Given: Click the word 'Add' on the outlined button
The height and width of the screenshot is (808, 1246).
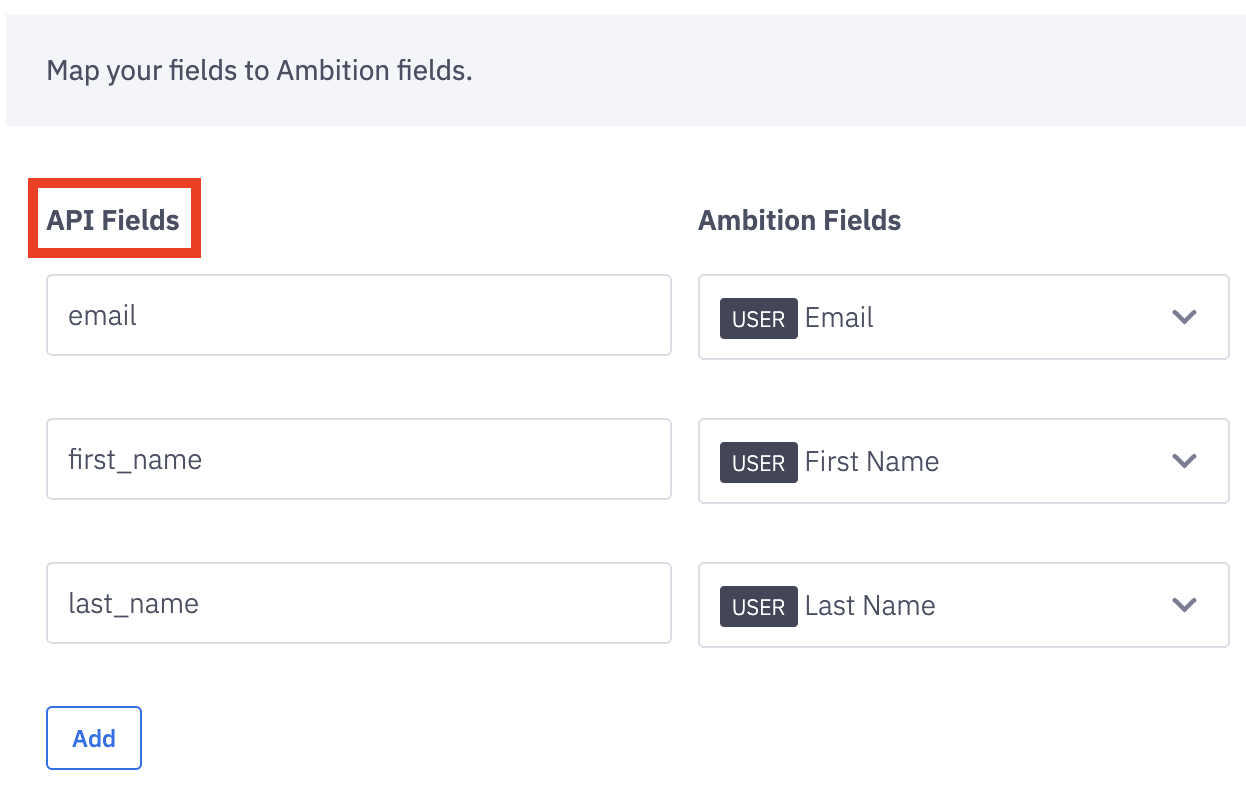Looking at the screenshot, I should click(x=94, y=739).
